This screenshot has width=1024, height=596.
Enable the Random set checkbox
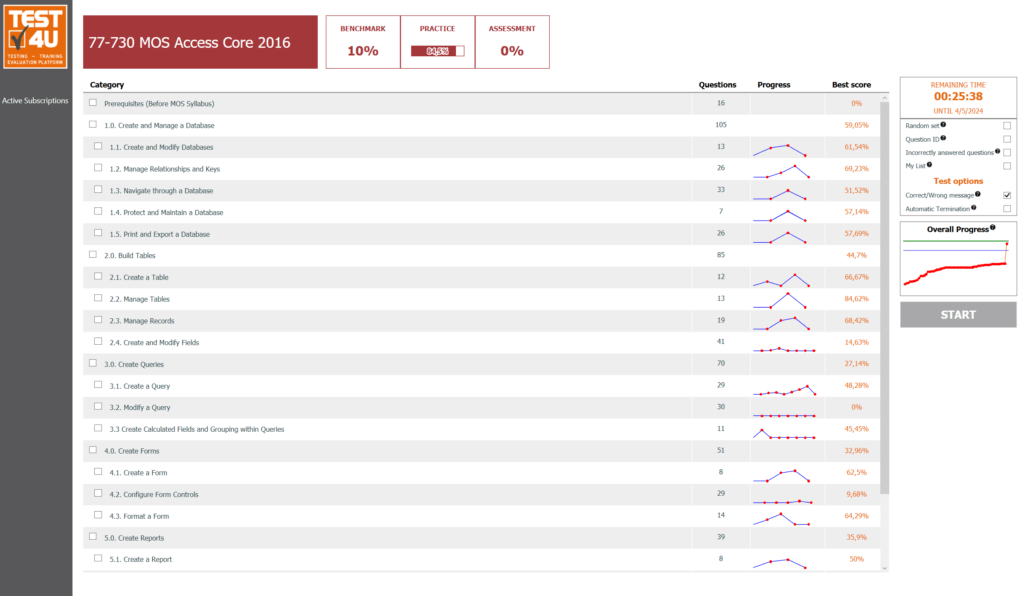(x=1007, y=126)
